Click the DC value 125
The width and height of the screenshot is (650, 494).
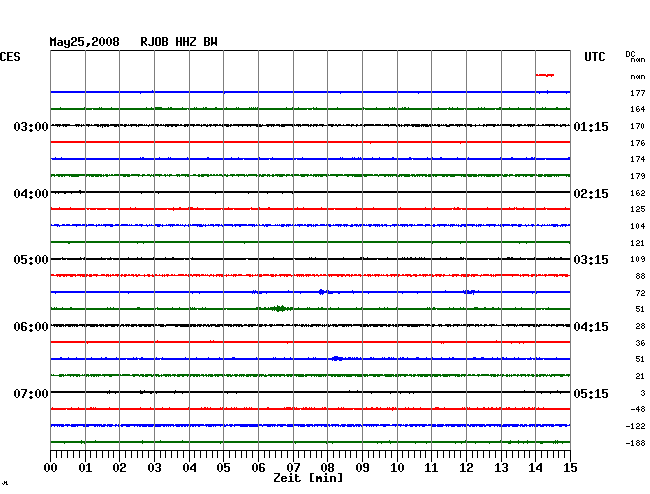[638, 209]
